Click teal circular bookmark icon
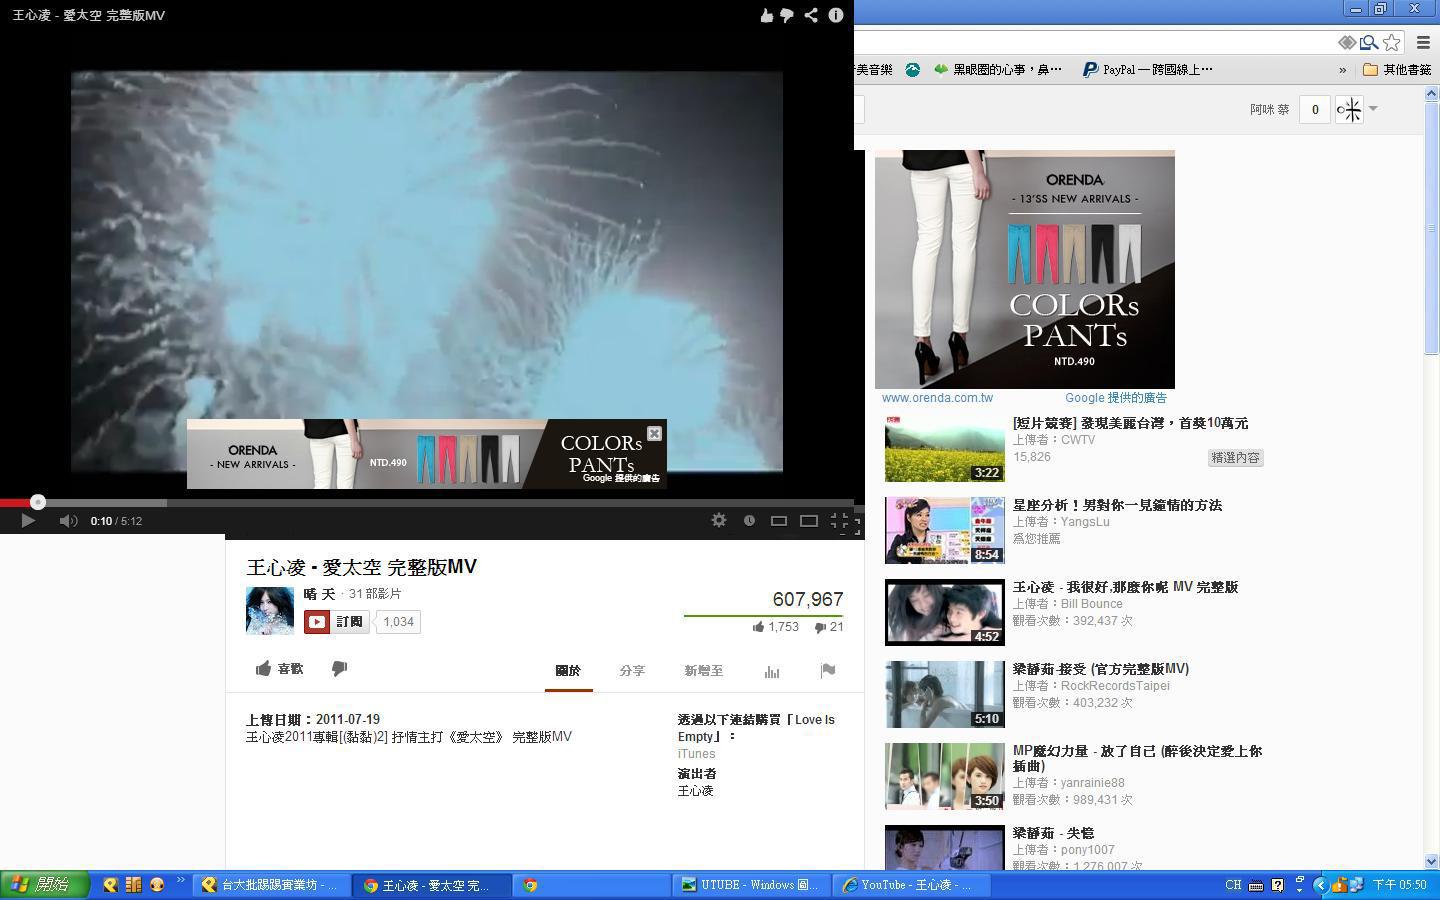 (912, 70)
